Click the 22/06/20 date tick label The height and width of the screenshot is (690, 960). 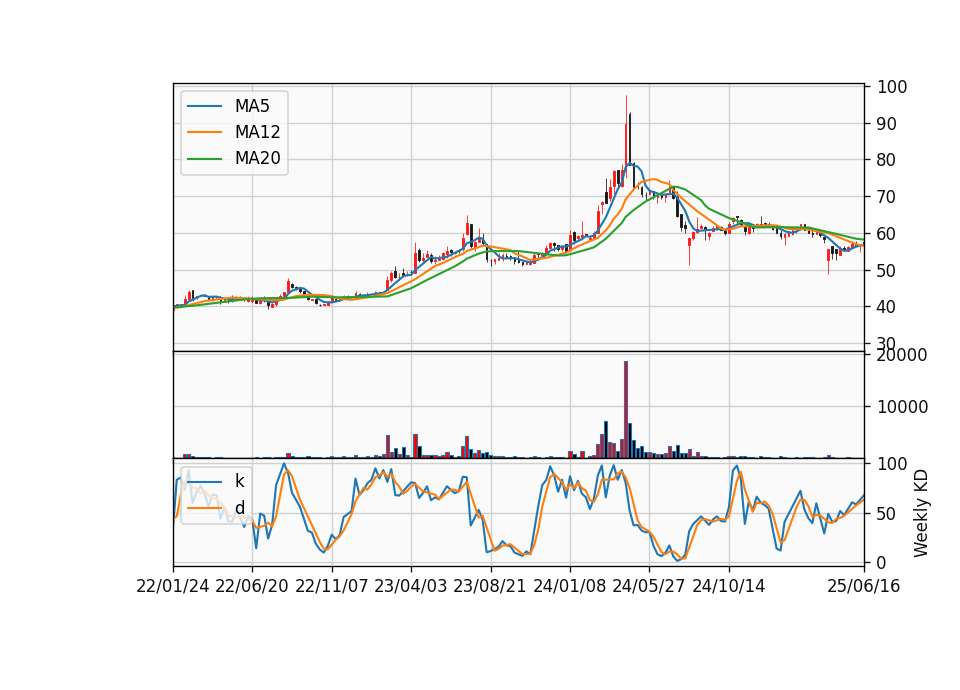[x=252, y=586]
